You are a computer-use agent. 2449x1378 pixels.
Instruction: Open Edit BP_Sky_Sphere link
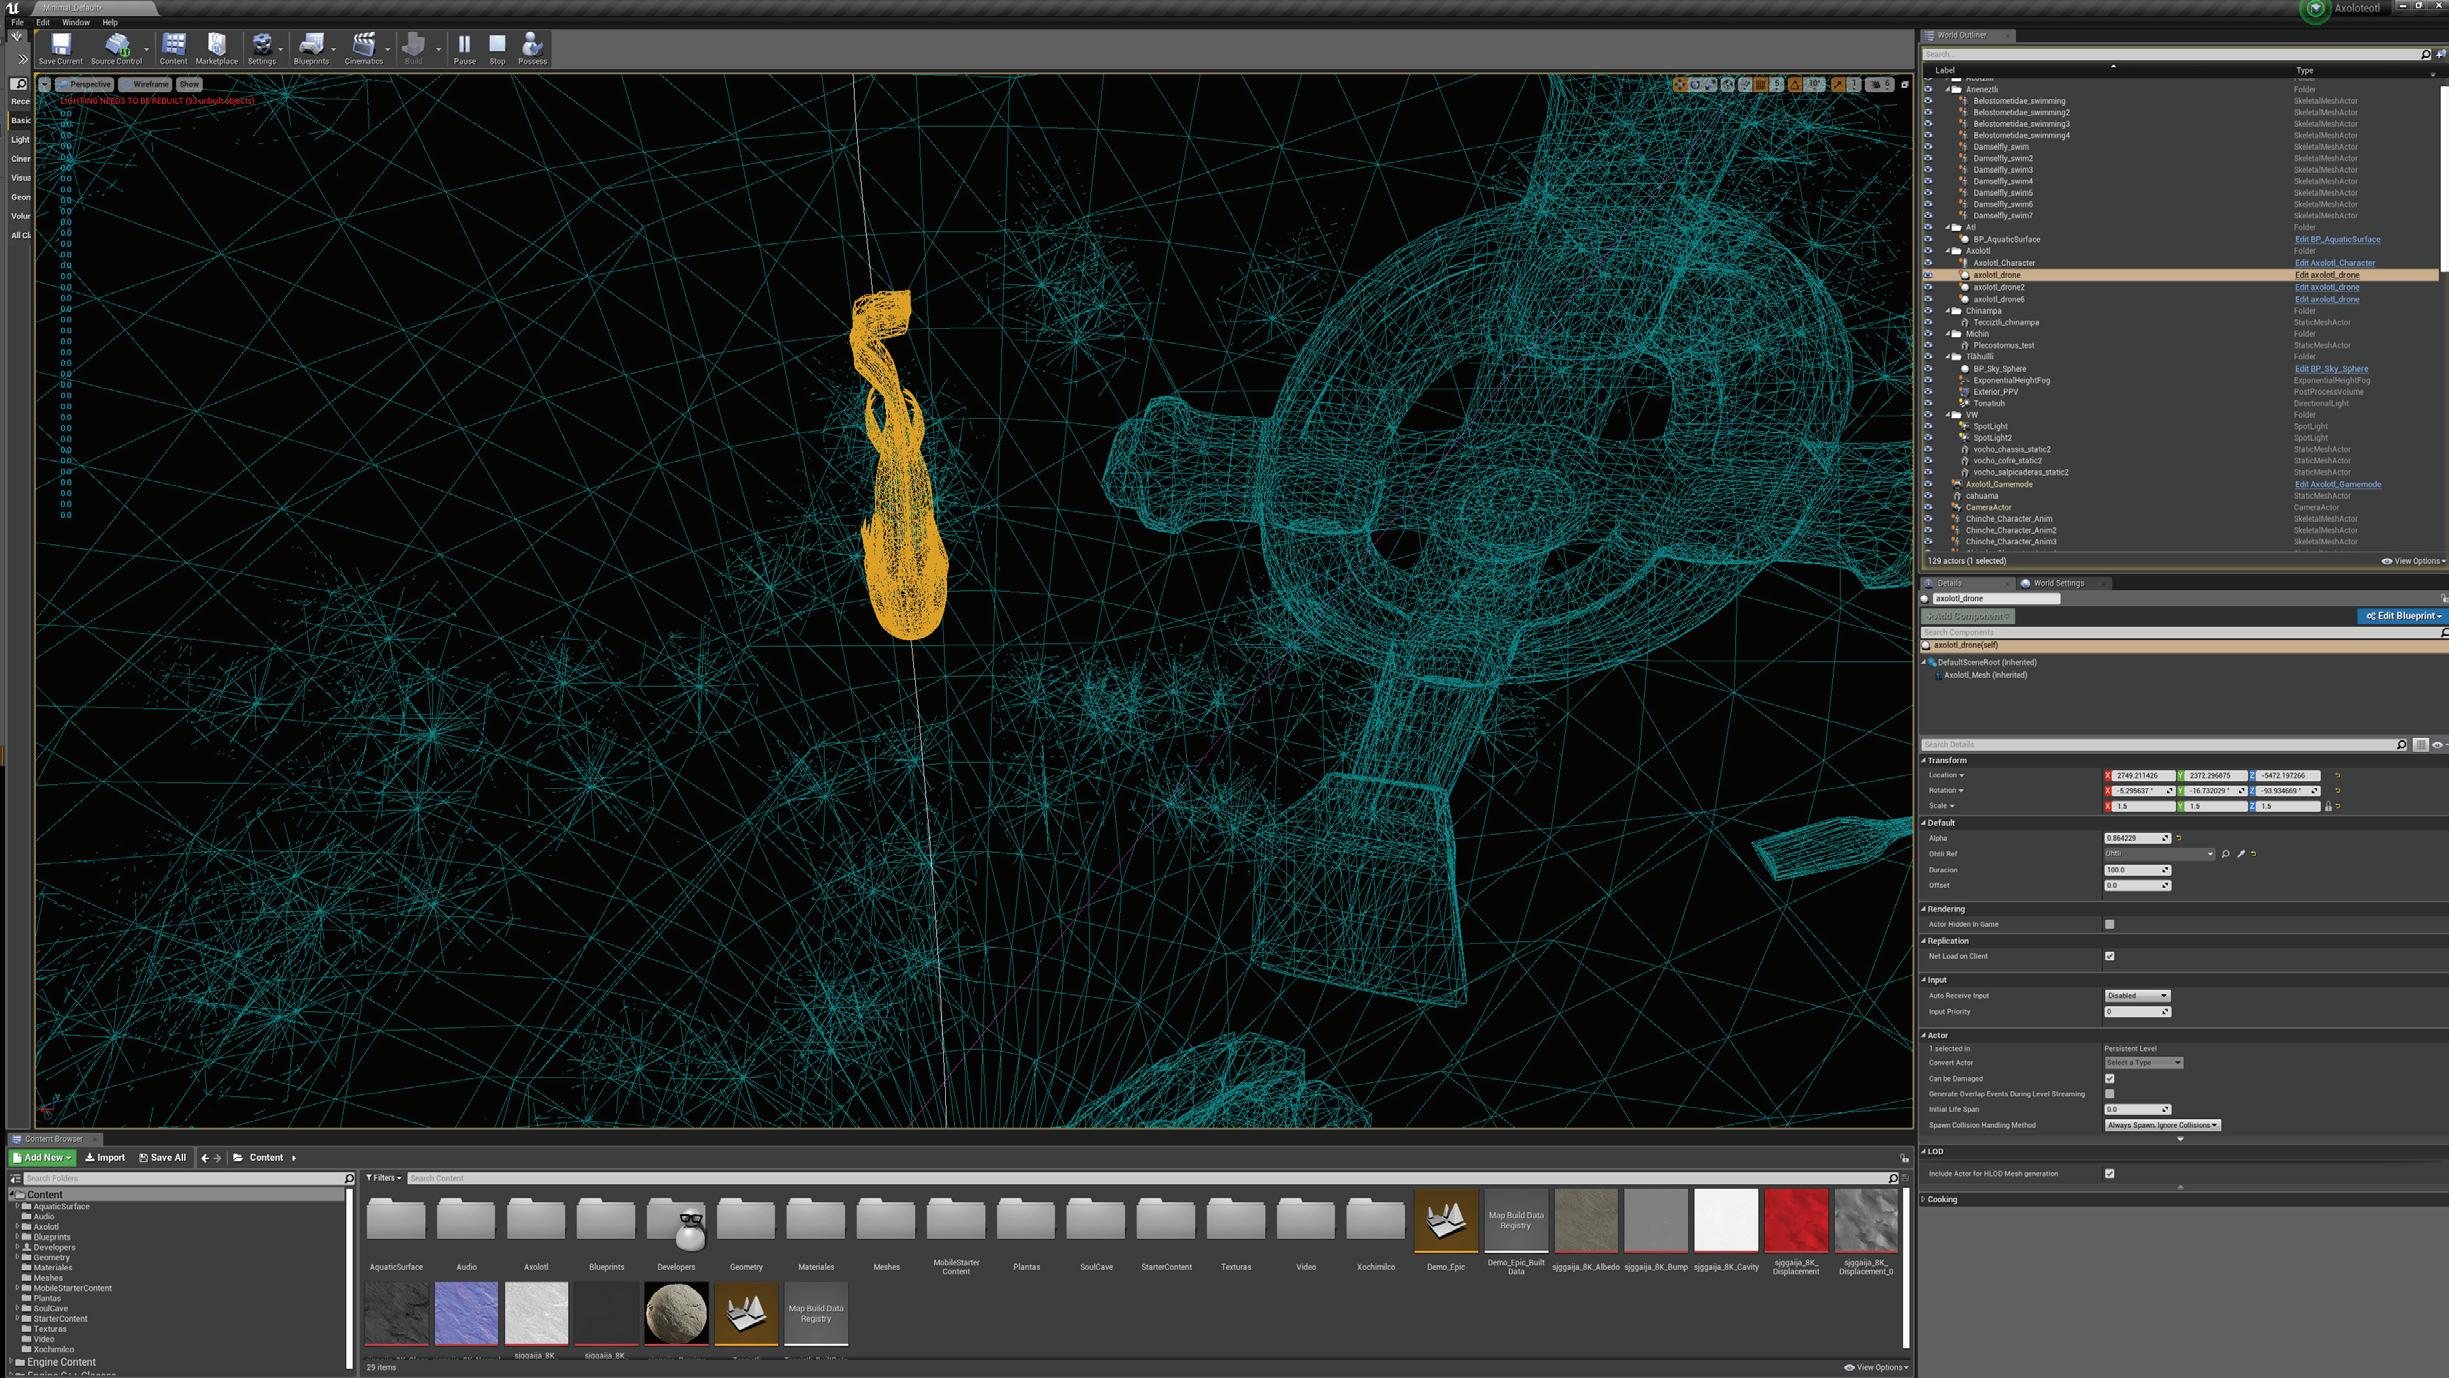[2331, 369]
